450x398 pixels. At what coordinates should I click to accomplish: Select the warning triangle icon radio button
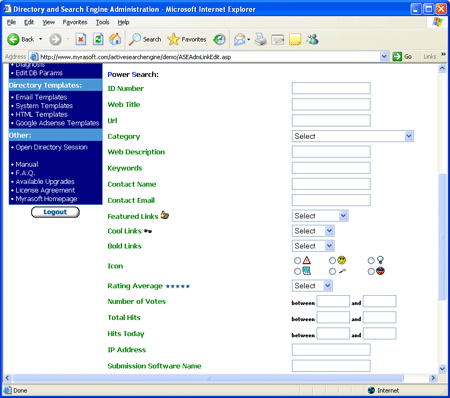click(x=297, y=260)
